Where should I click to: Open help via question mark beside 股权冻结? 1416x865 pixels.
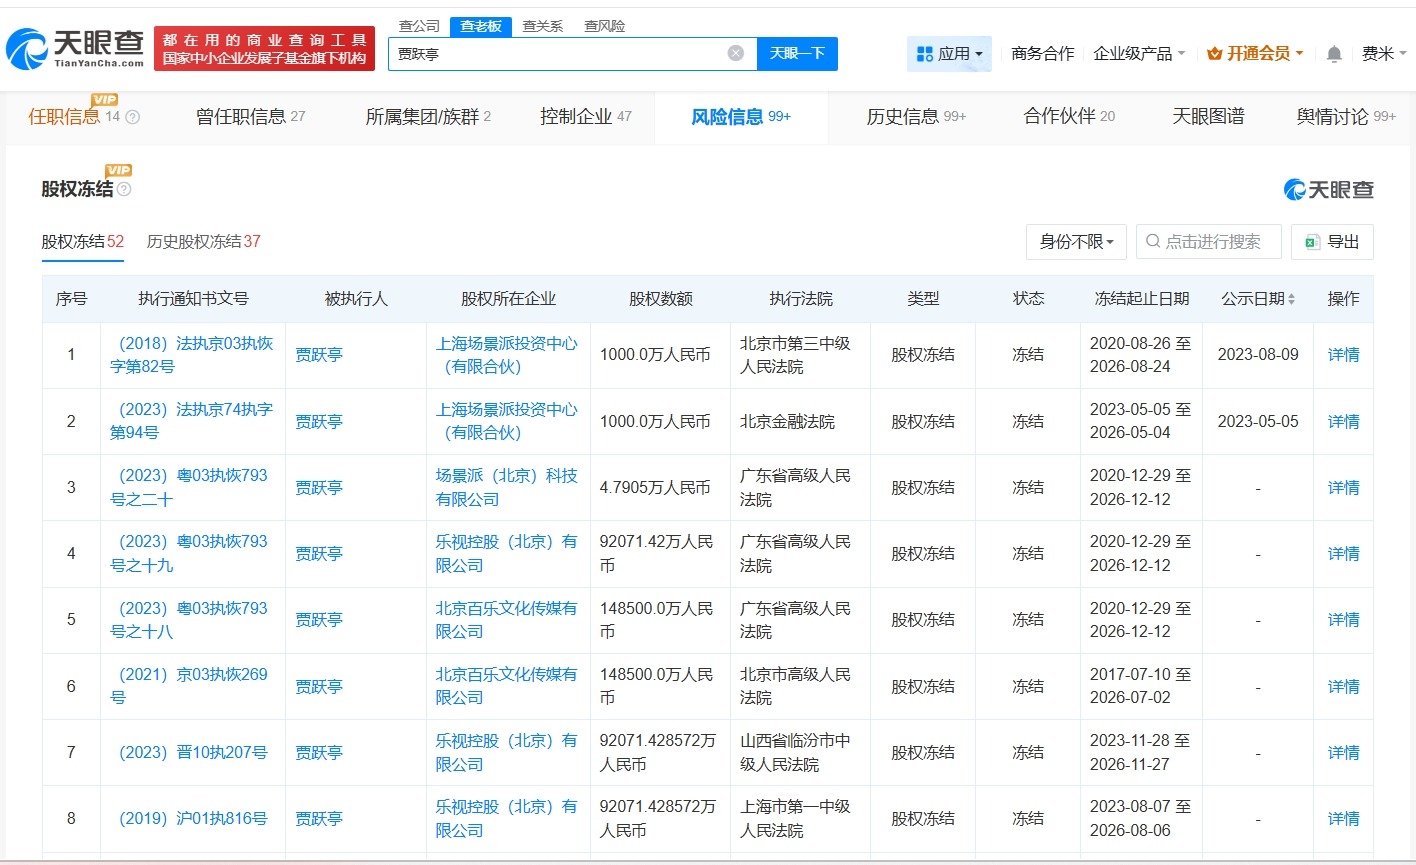click(124, 188)
